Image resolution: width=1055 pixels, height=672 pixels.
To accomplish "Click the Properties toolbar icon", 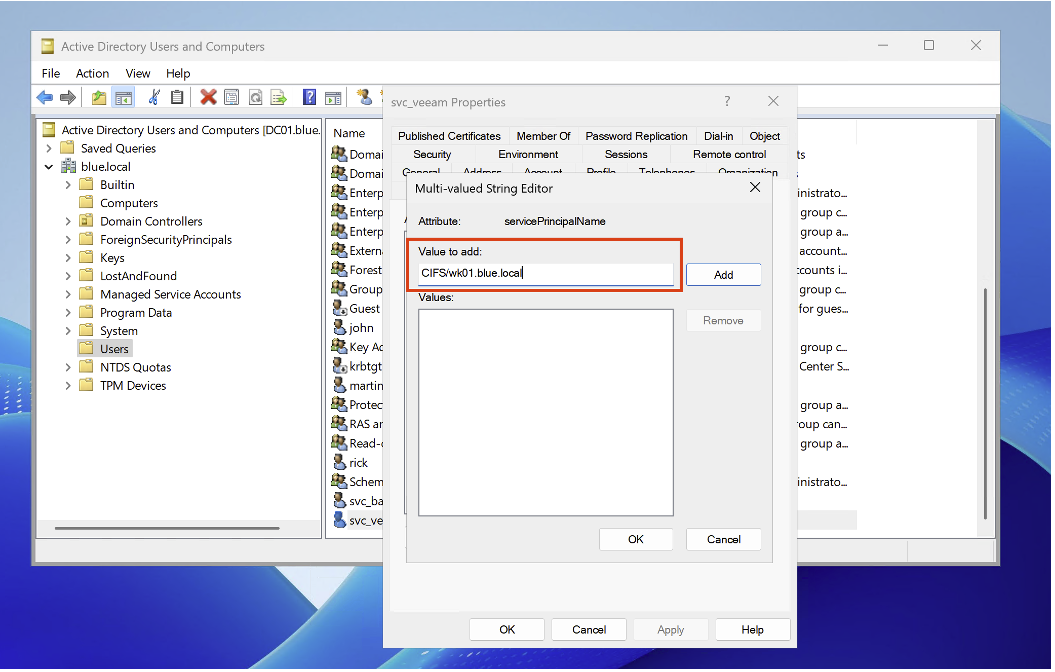I will point(232,97).
